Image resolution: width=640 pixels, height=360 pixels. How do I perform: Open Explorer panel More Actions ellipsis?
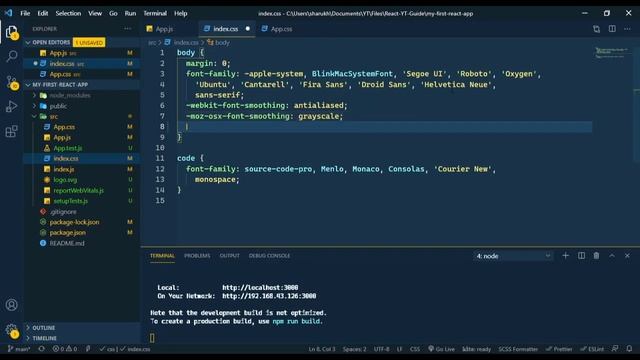pyautogui.click(x=128, y=29)
